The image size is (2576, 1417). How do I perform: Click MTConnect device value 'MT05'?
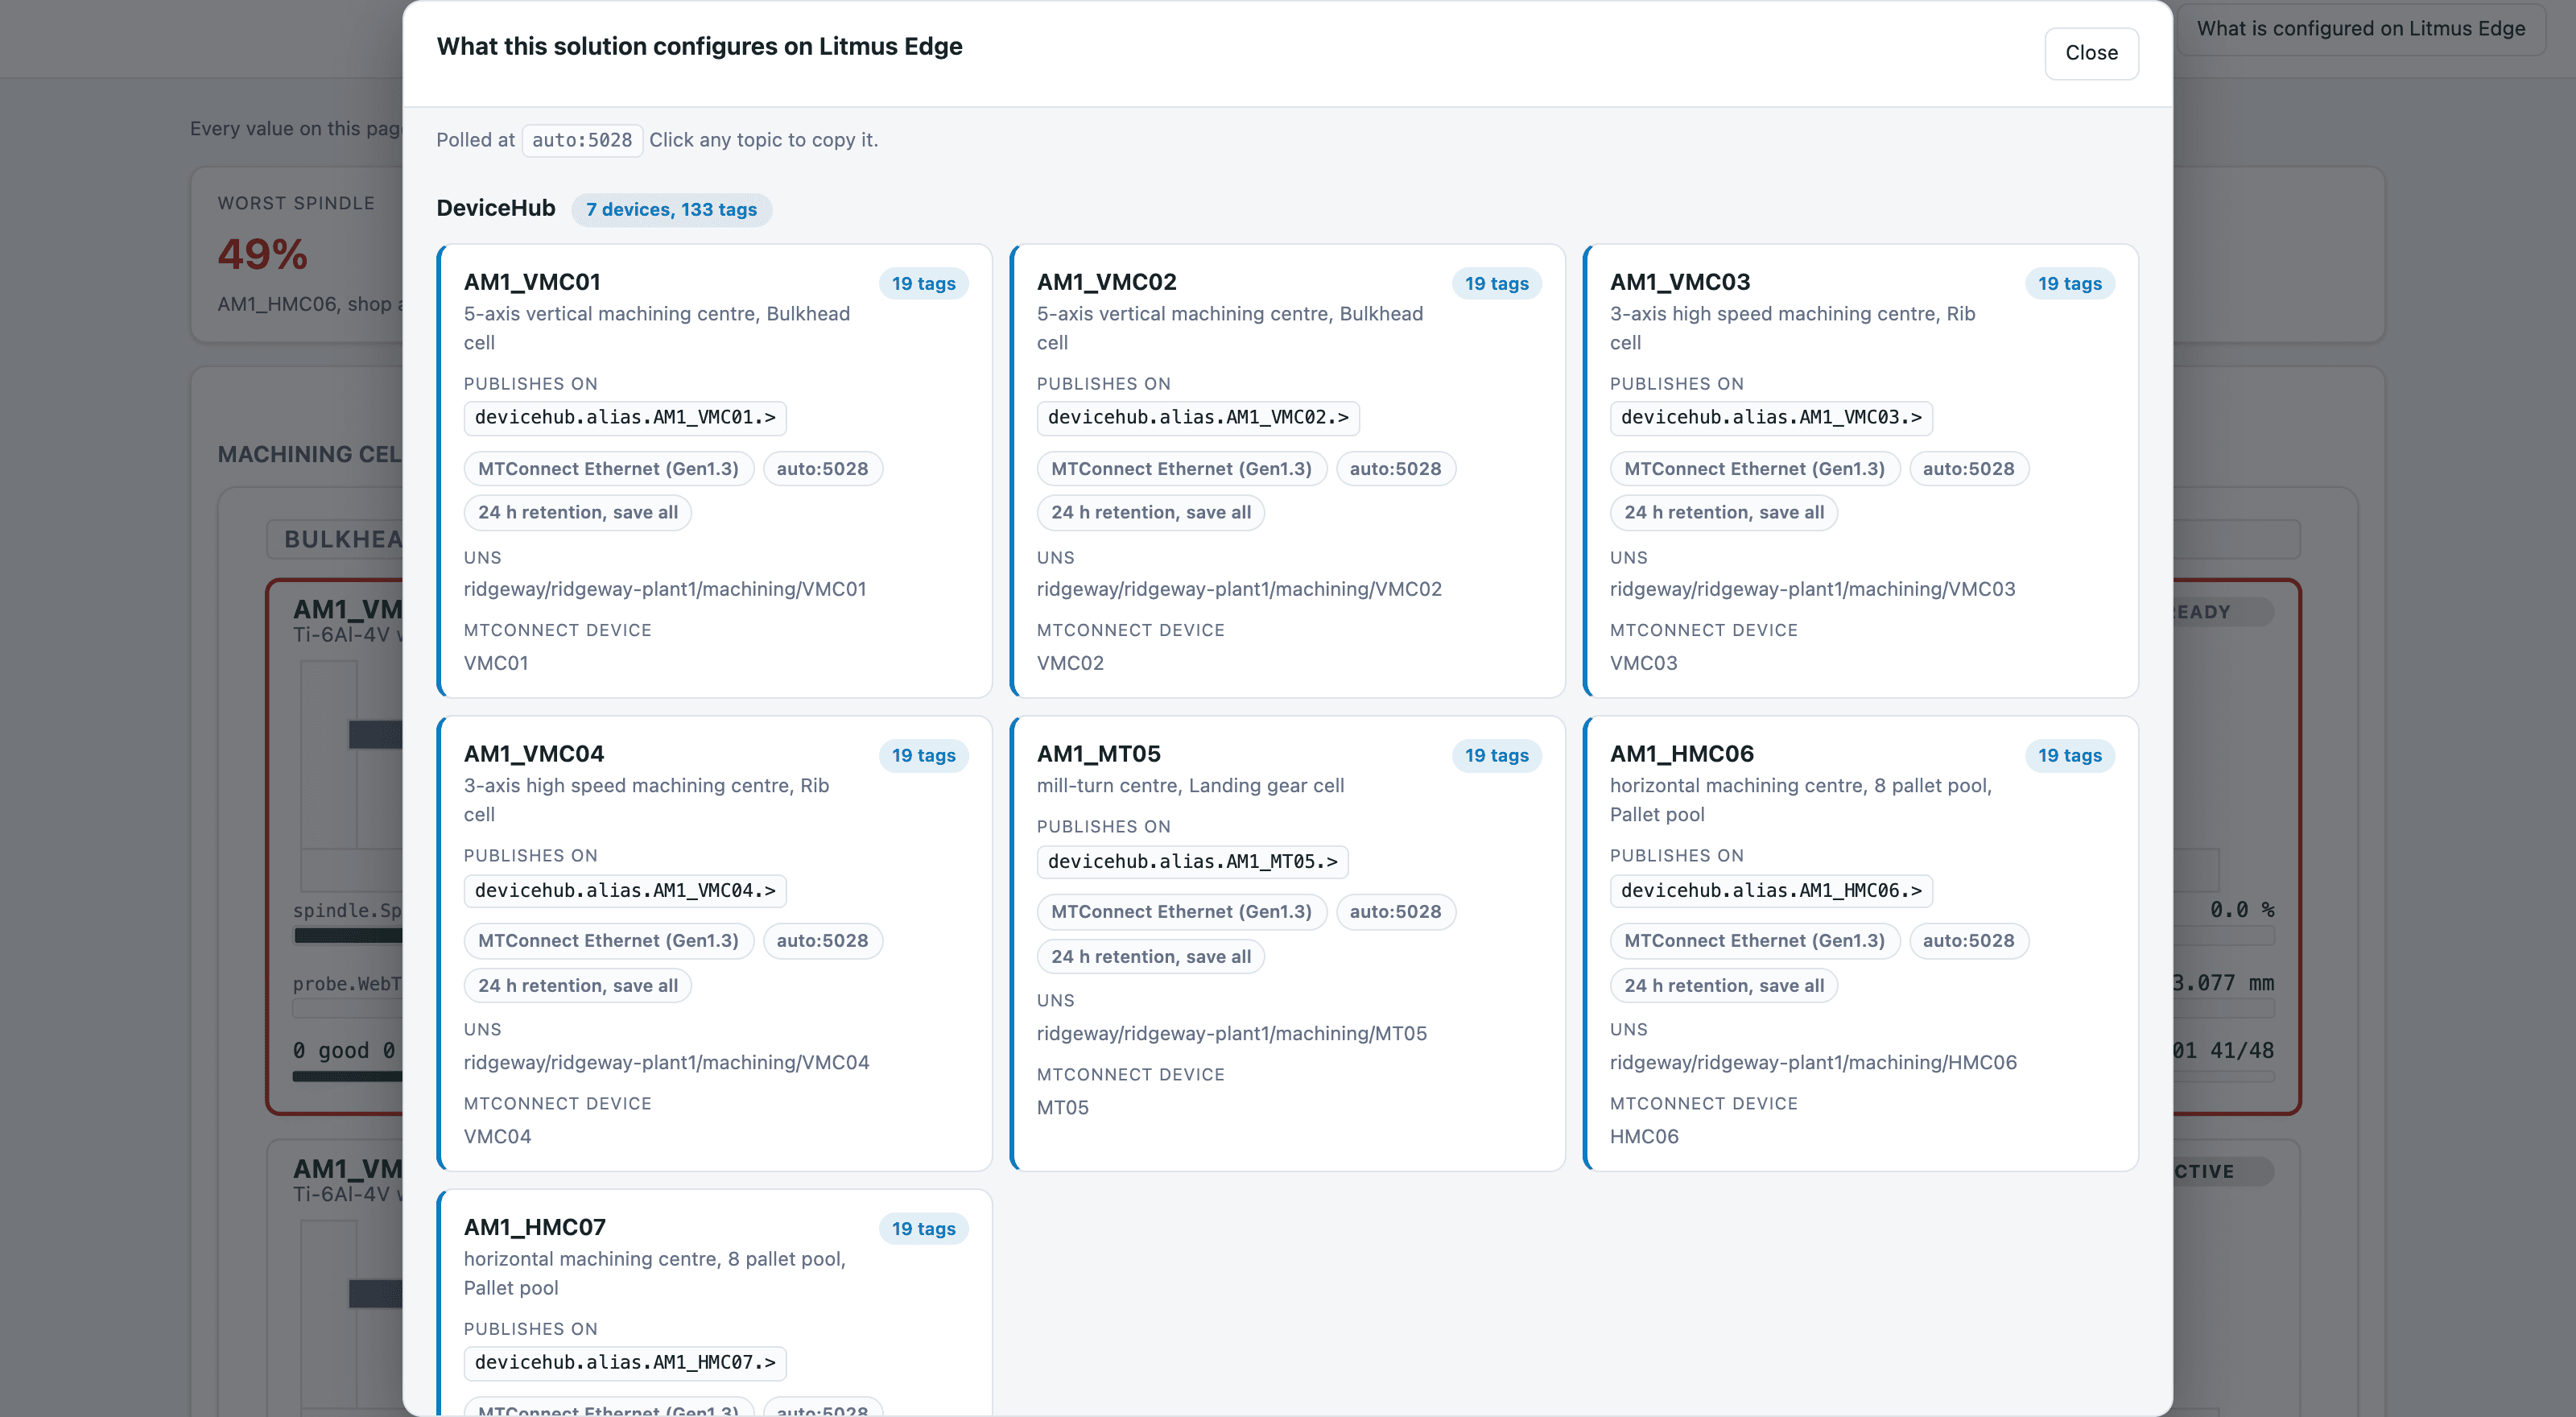1062,1107
